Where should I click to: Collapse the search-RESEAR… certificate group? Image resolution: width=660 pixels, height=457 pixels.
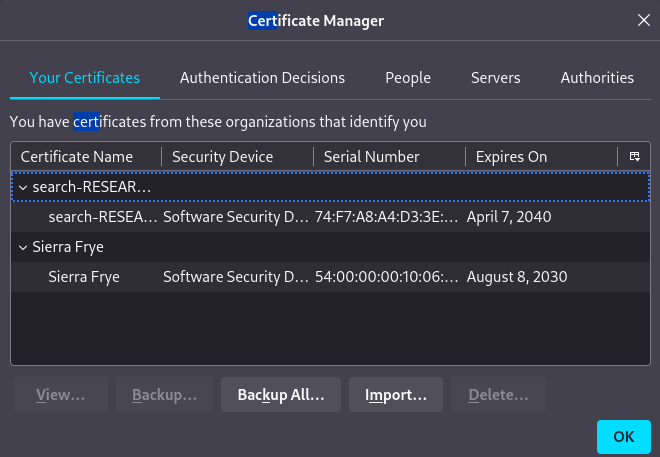pyautogui.click(x=23, y=187)
